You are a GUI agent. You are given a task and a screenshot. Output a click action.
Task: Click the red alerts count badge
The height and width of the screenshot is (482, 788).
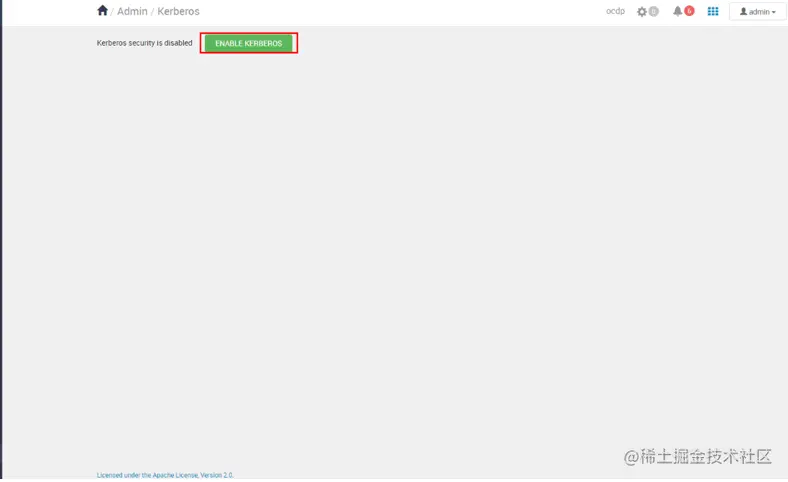689,11
